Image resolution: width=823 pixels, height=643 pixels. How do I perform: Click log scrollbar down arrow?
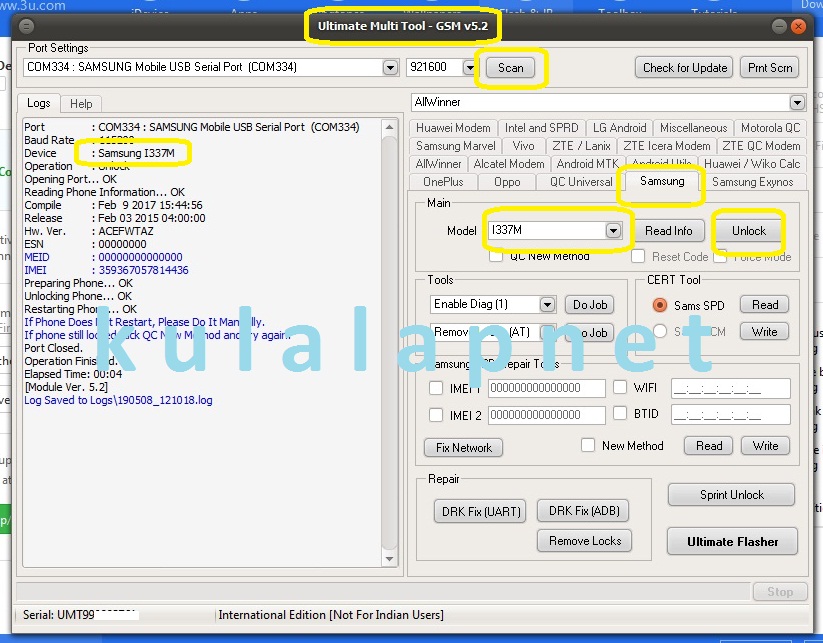(389, 559)
